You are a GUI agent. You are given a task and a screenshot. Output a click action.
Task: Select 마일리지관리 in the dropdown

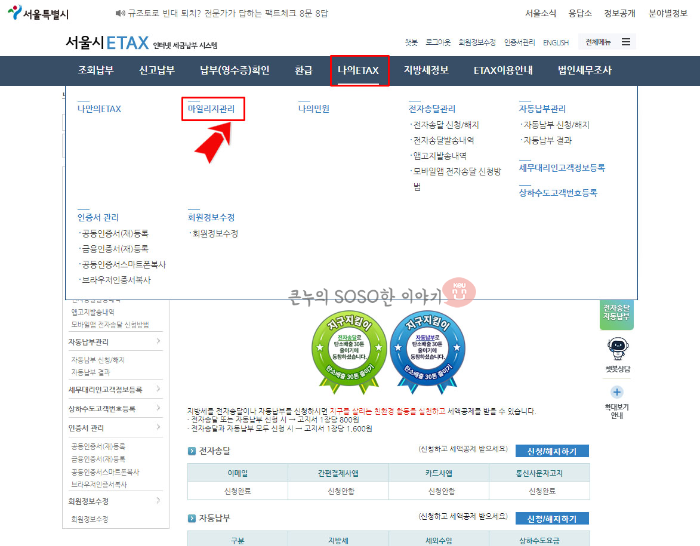pos(211,109)
